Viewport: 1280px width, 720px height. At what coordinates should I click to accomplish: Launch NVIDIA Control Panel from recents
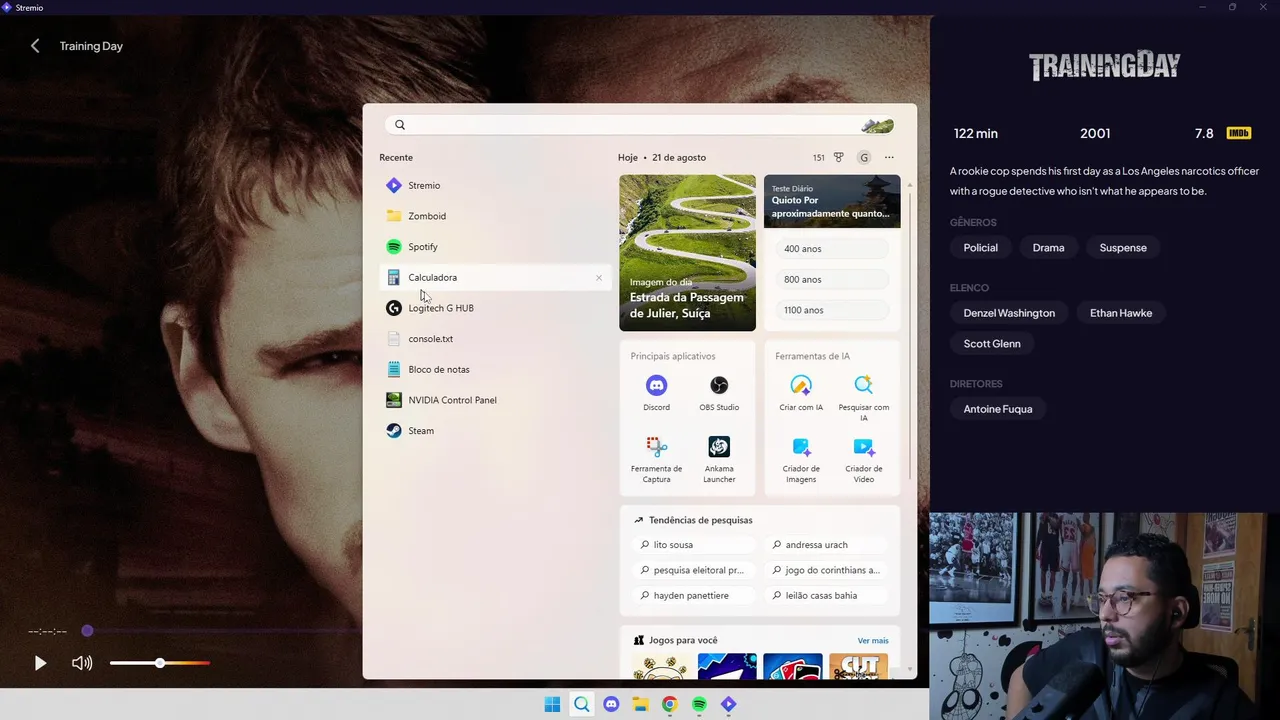[x=495, y=400]
